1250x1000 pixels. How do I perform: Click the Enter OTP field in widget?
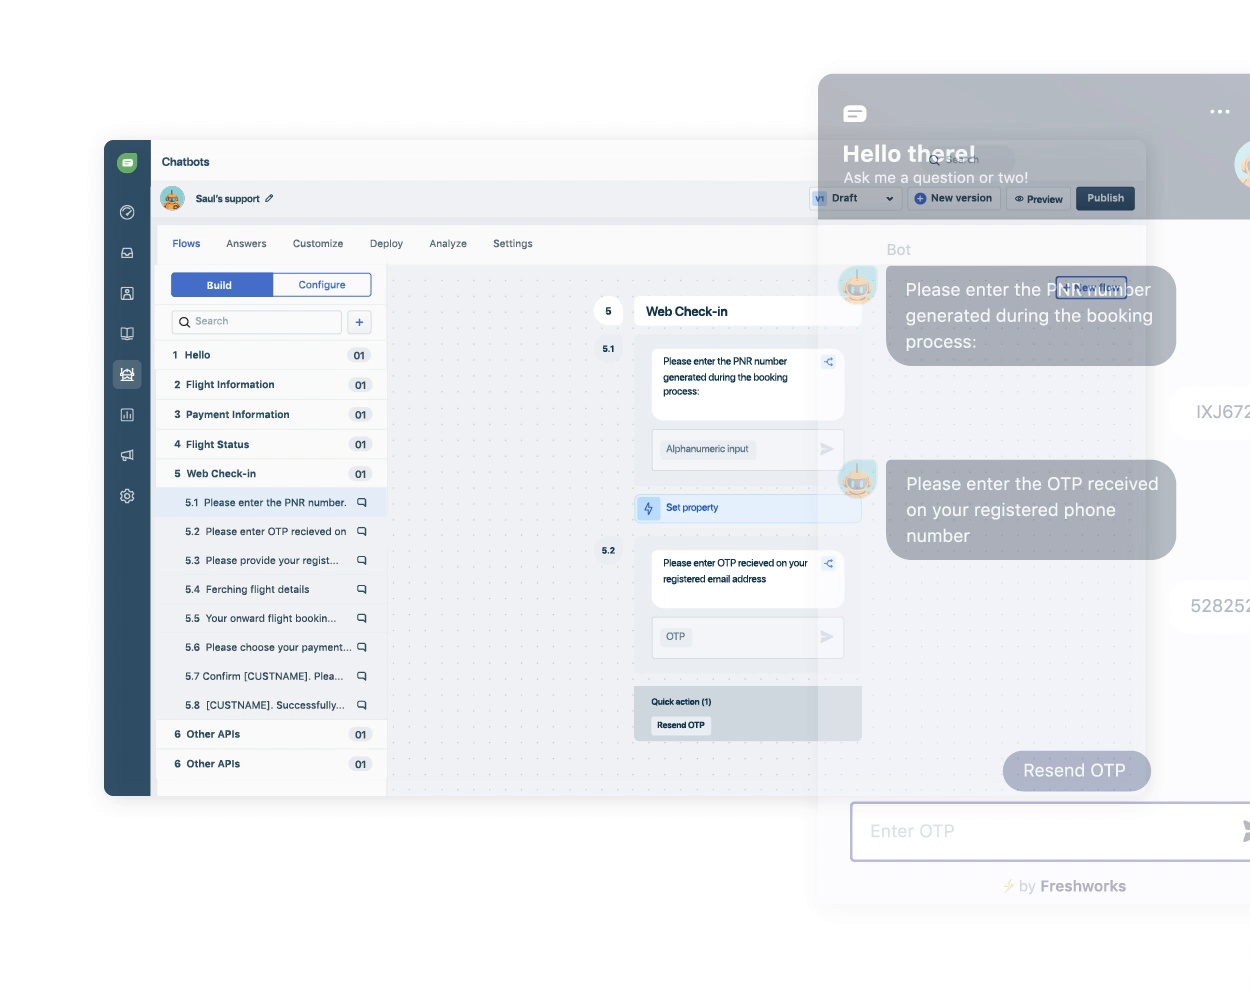pyautogui.click(x=1050, y=832)
